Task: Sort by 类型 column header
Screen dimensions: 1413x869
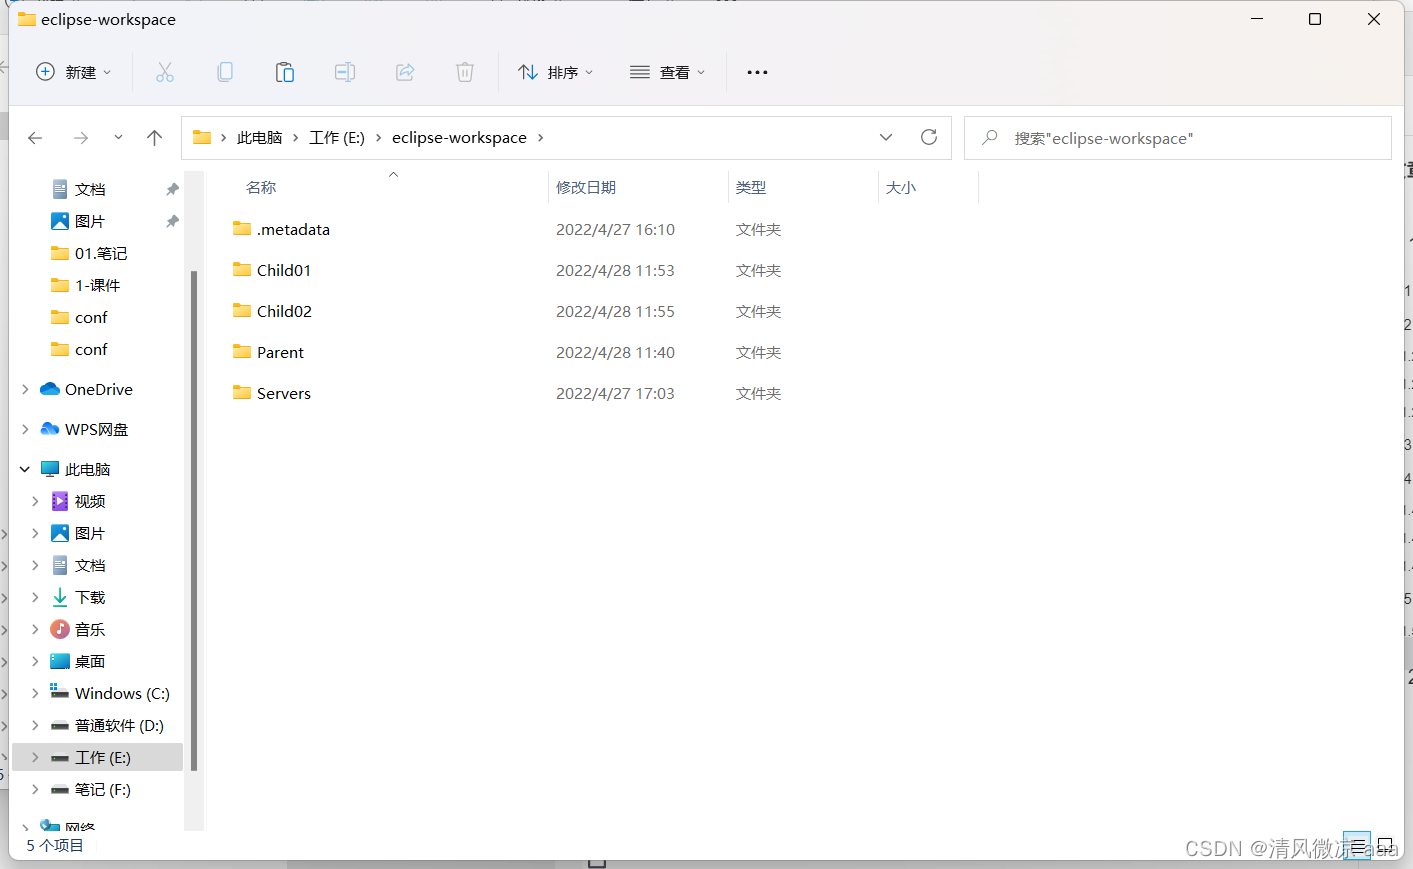Action: (751, 187)
